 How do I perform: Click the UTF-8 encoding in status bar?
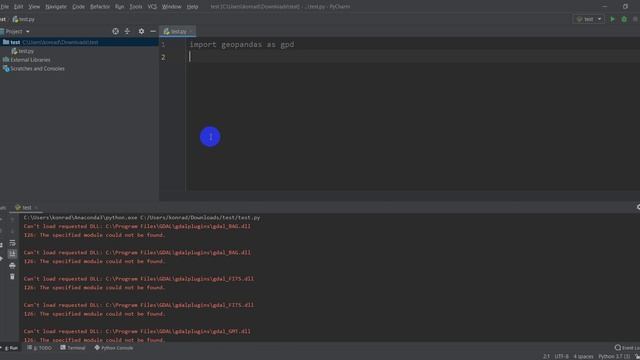pyautogui.click(x=561, y=356)
